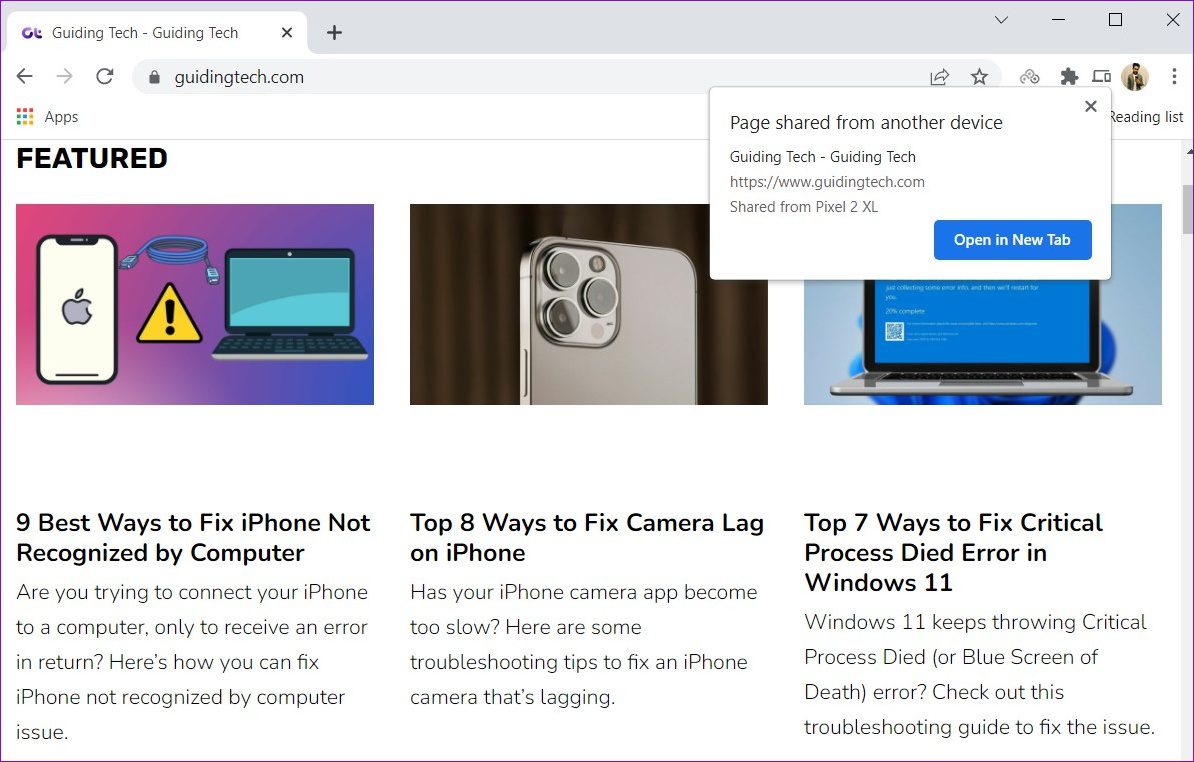1194x762 pixels.
Task: Open the Chrome profile avatar
Action: pos(1133,76)
